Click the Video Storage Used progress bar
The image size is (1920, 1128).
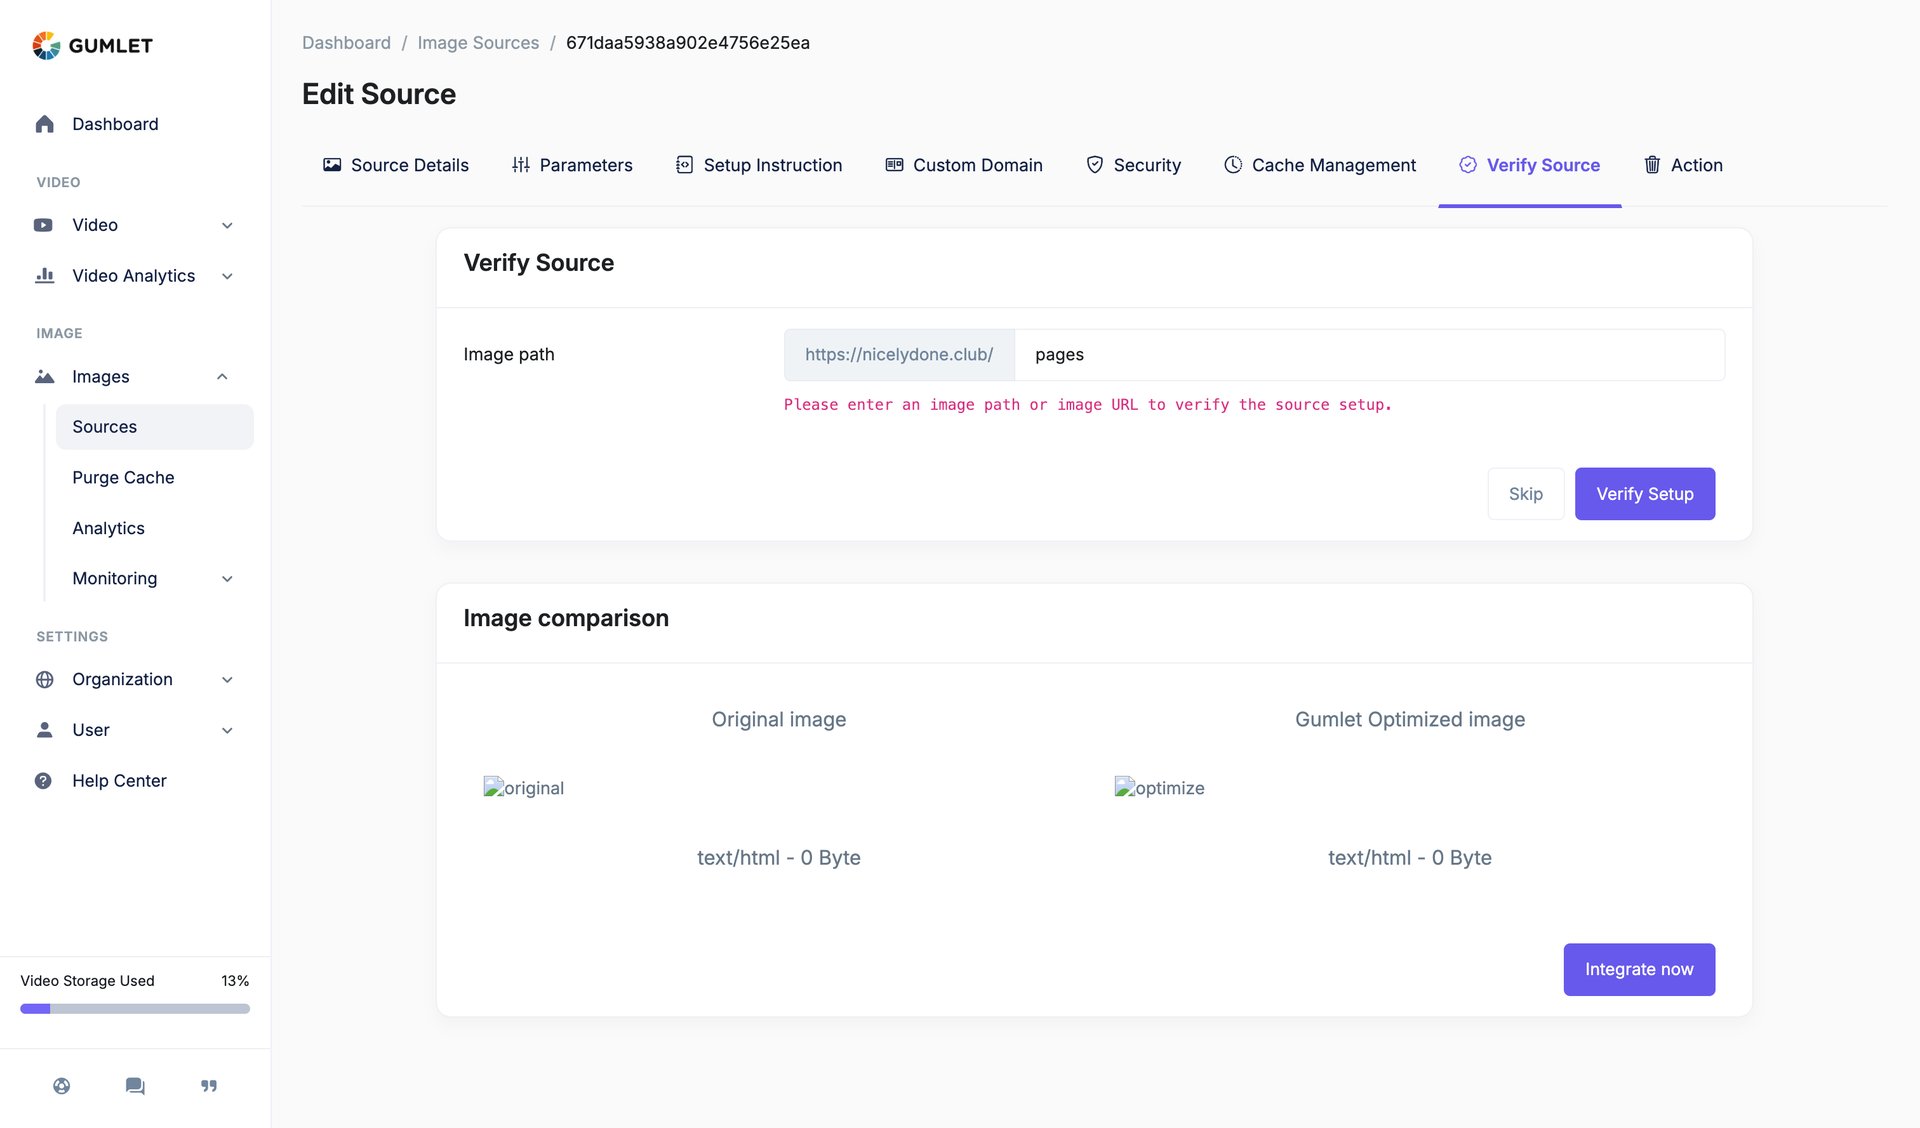pos(135,1008)
